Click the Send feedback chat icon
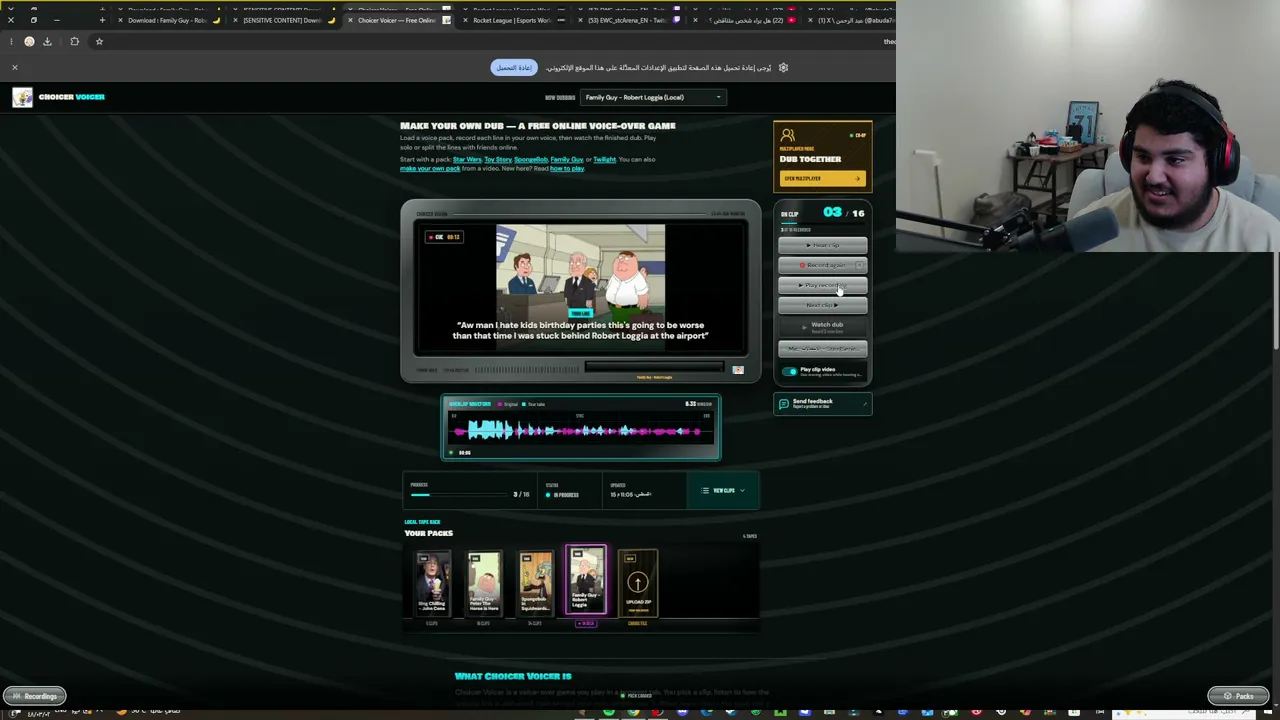Viewport: 1280px width, 720px height. (x=784, y=403)
